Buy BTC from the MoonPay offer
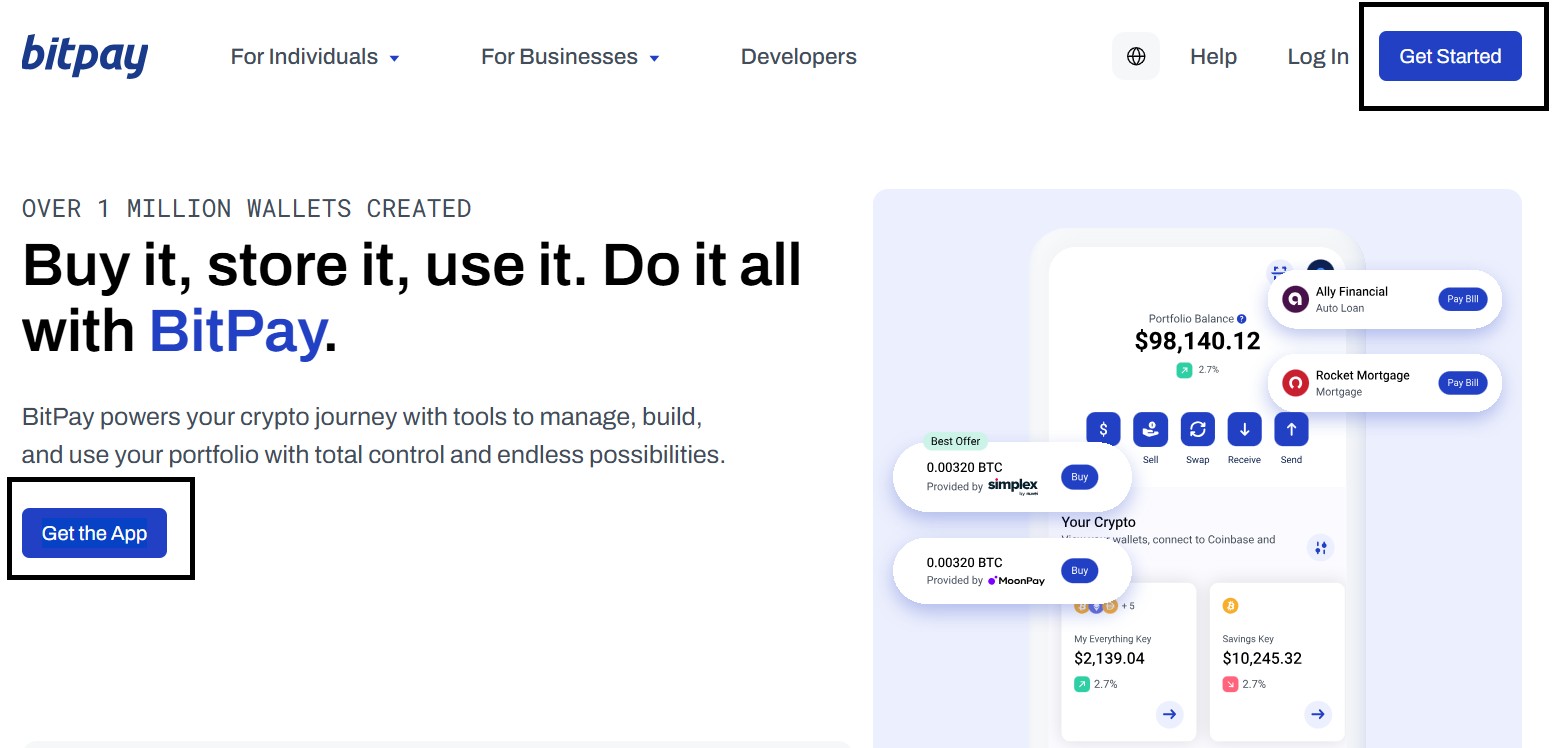Image resolution: width=1561 pixels, height=748 pixels. pos(1080,571)
